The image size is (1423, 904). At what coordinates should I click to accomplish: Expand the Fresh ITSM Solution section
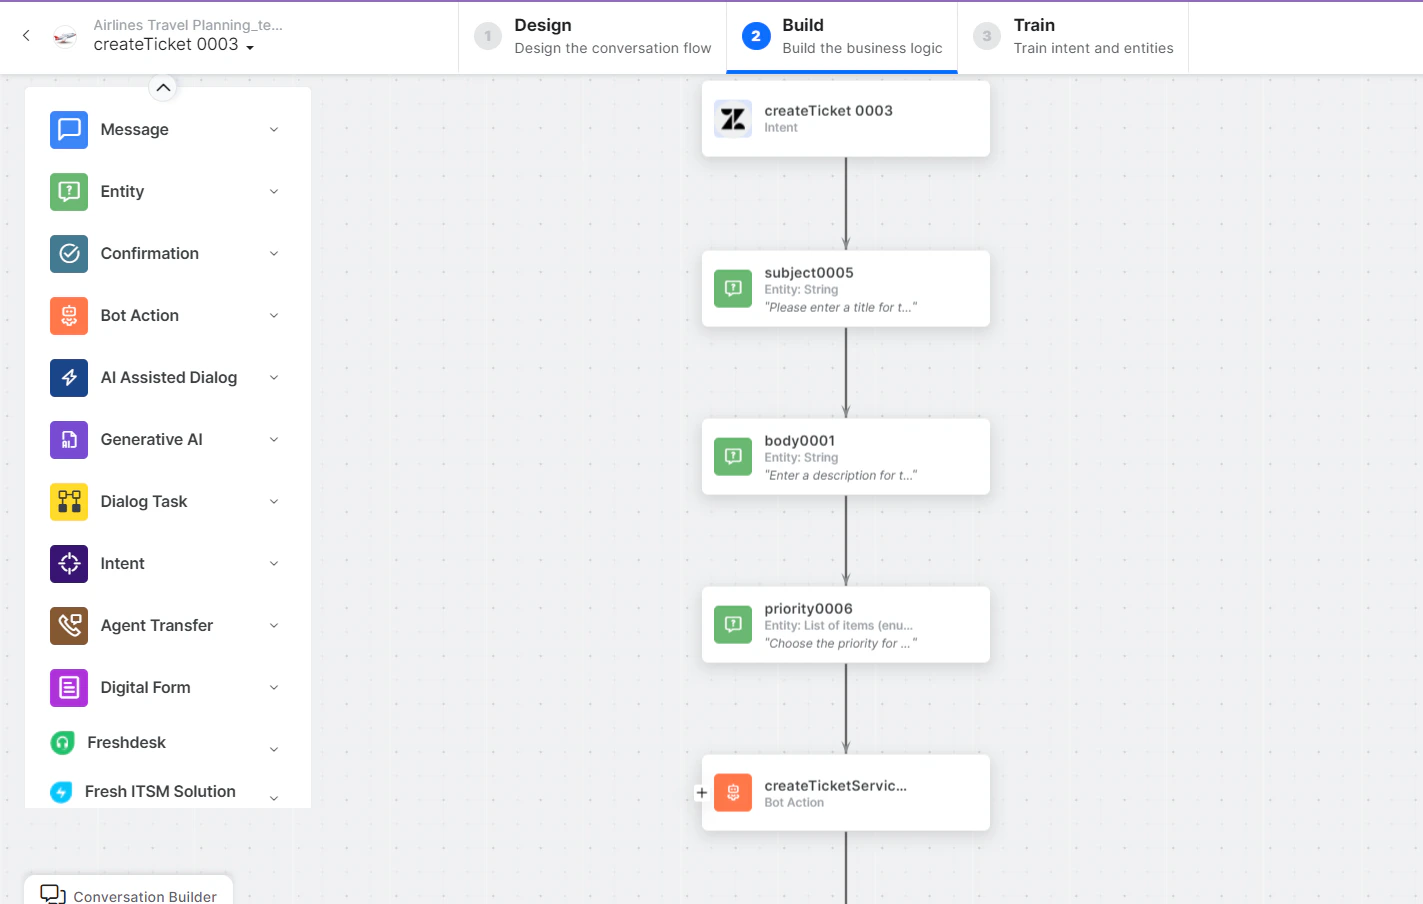click(x=273, y=795)
